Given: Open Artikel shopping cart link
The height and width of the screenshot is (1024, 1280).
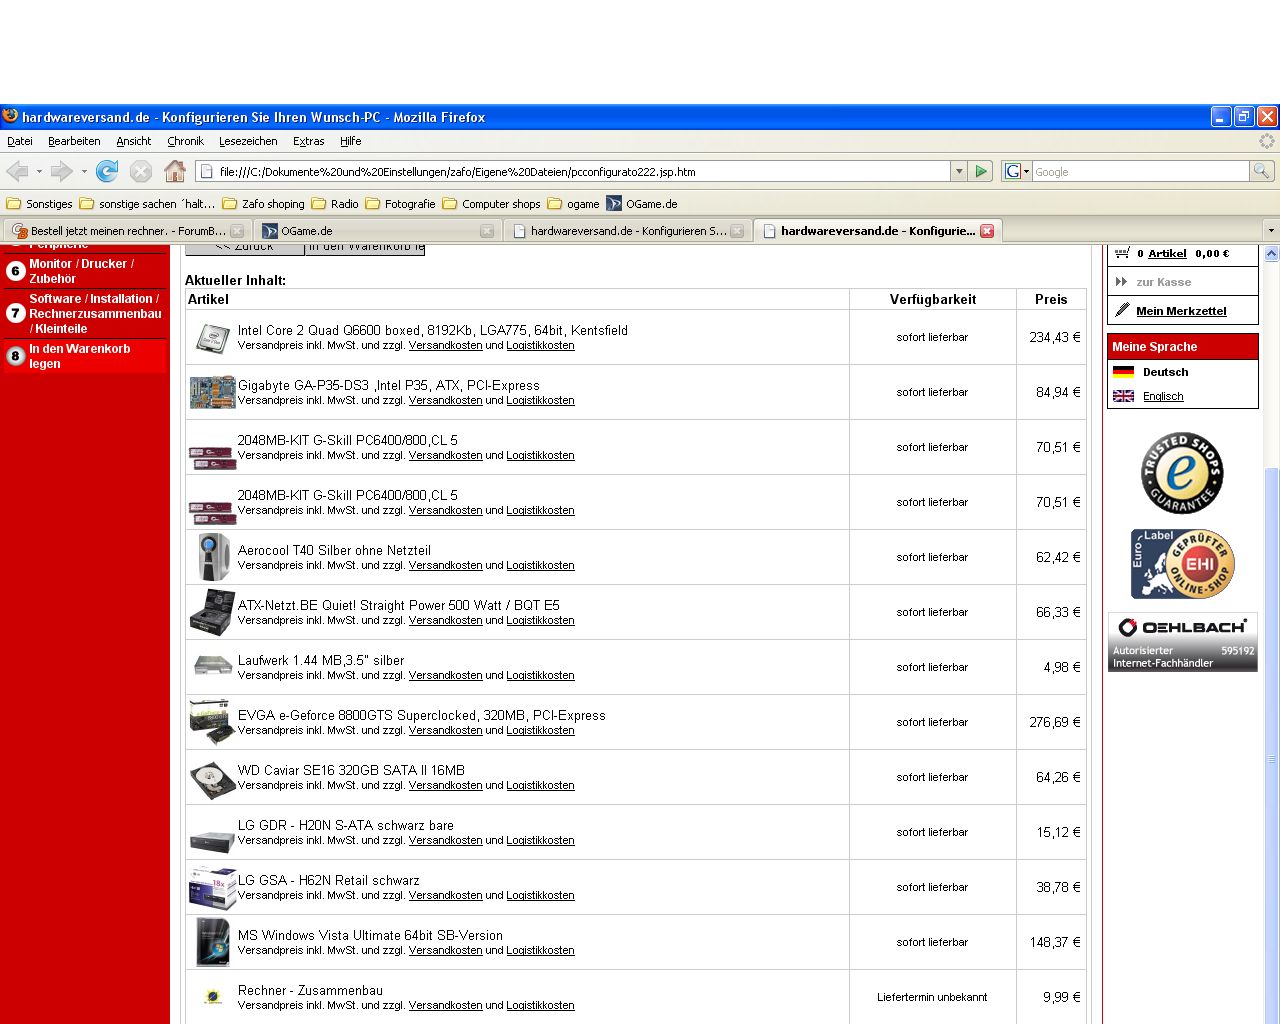Looking at the screenshot, I should point(1167,254).
